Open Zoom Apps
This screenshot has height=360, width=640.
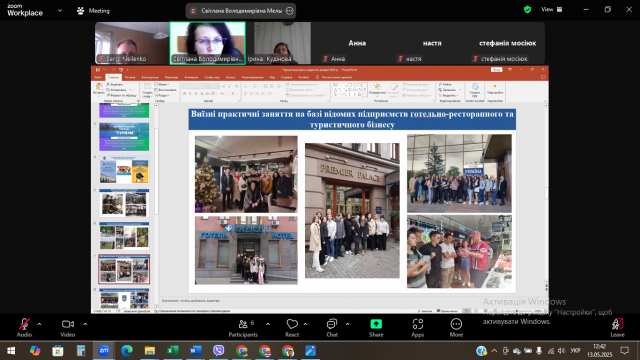(x=418, y=328)
